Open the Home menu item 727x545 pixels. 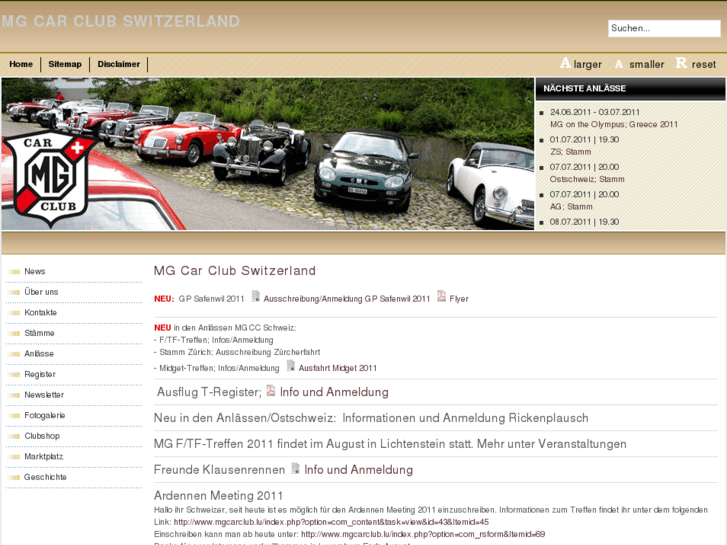coord(21,64)
